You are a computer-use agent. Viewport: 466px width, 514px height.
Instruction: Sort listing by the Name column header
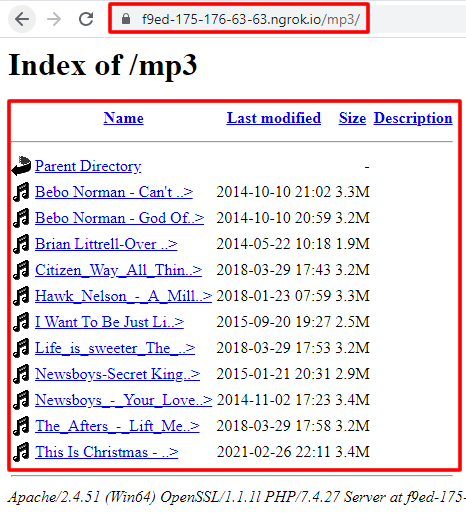124,118
